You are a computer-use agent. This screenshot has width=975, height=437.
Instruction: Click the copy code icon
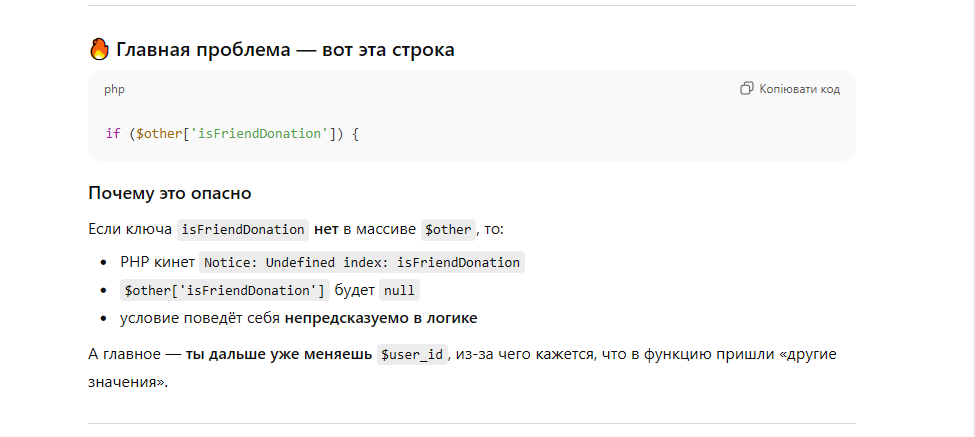point(746,89)
